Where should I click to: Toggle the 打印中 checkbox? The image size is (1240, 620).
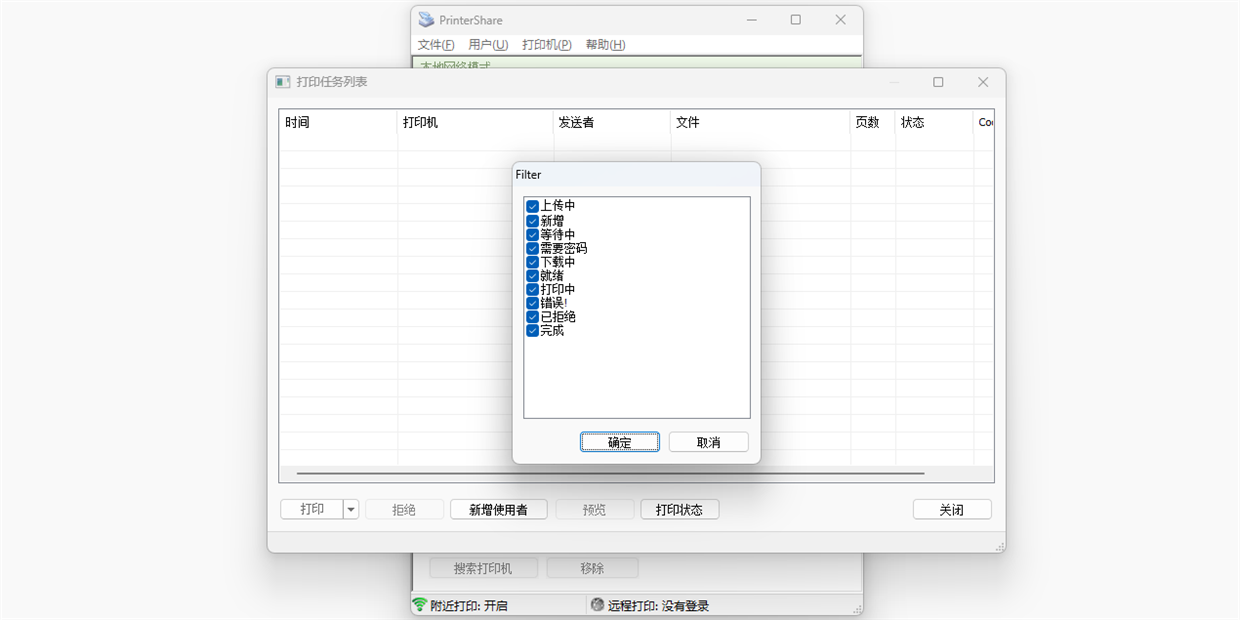coord(532,289)
